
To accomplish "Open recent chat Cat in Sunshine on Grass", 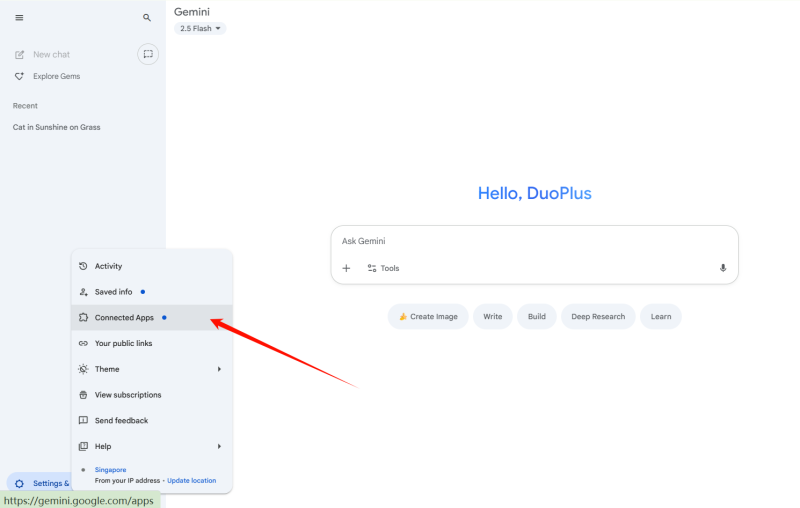I will click(56, 127).
